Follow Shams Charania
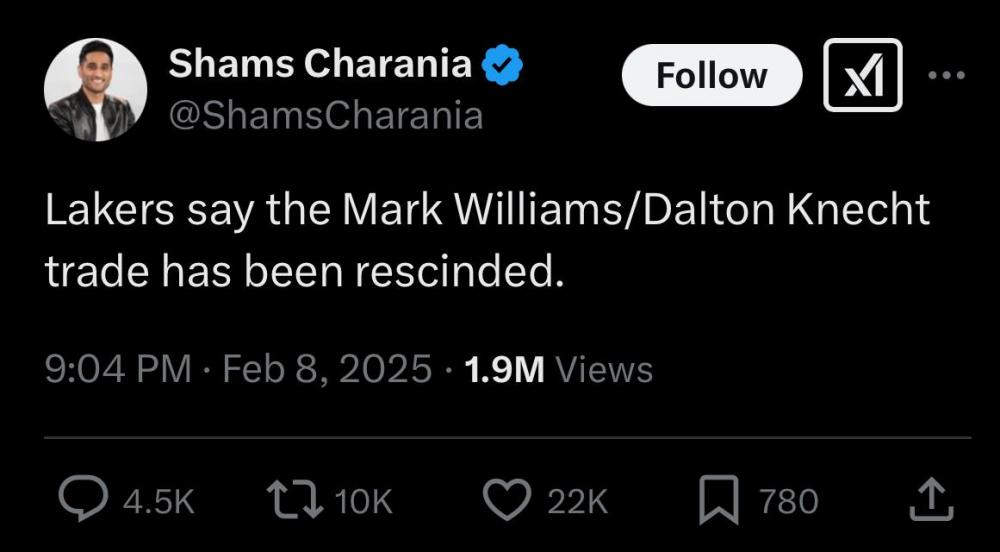This screenshot has height=552, width=1000. [711, 75]
